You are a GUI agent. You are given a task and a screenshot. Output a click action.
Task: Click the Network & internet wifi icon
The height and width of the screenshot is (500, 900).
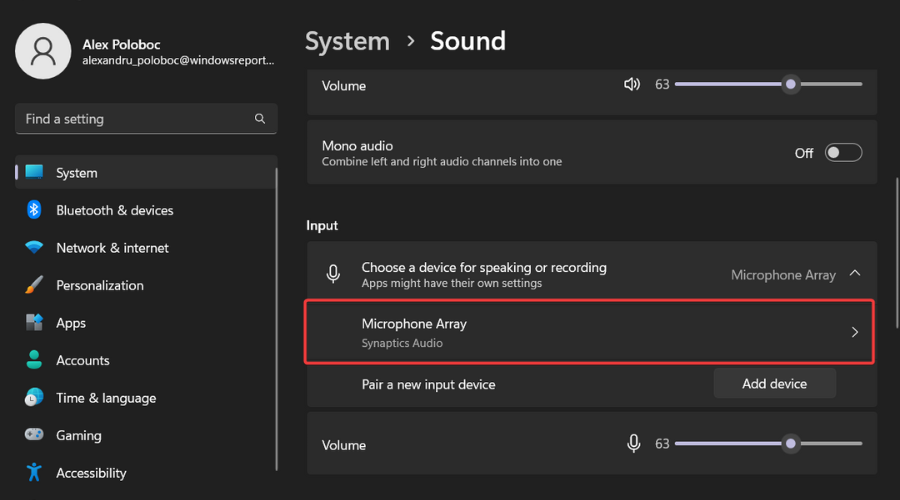point(34,248)
